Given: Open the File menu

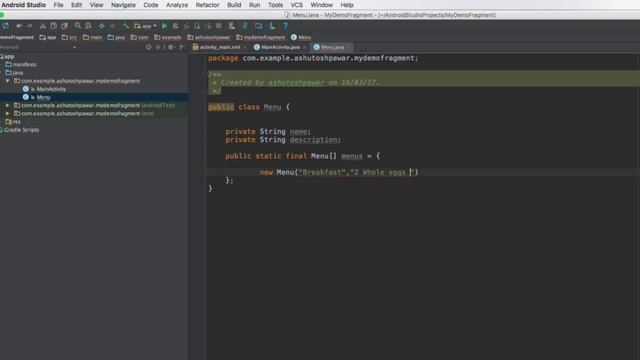Looking at the screenshot, I should tap(58, 5).
